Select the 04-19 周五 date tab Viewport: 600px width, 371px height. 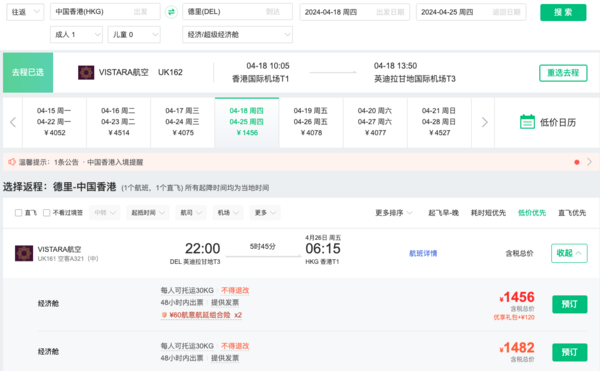311,122
